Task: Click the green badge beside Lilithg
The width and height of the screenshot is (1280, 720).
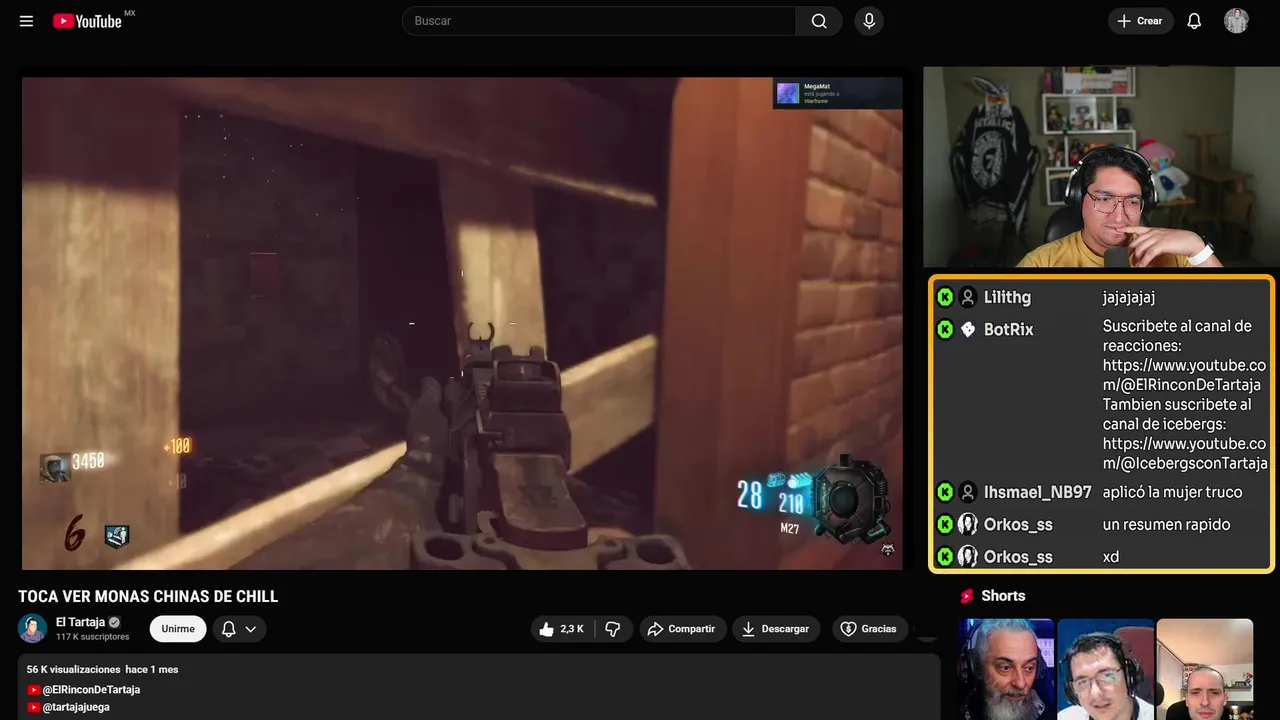Action: (945, 297)
